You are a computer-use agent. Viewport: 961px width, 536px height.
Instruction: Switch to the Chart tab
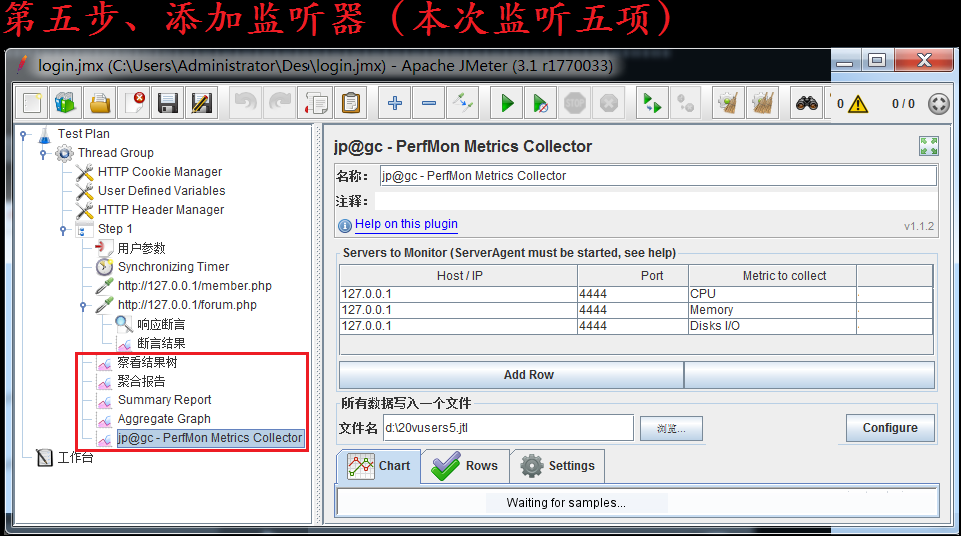(379, 466)
